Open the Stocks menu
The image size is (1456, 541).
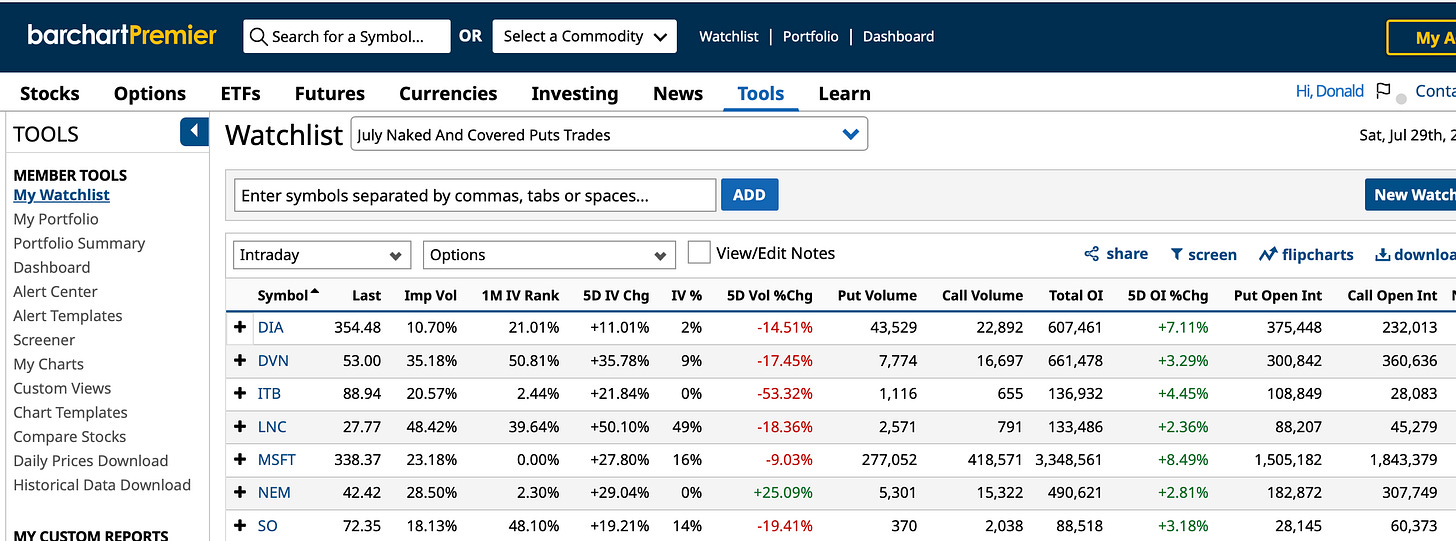coord(50,93)
